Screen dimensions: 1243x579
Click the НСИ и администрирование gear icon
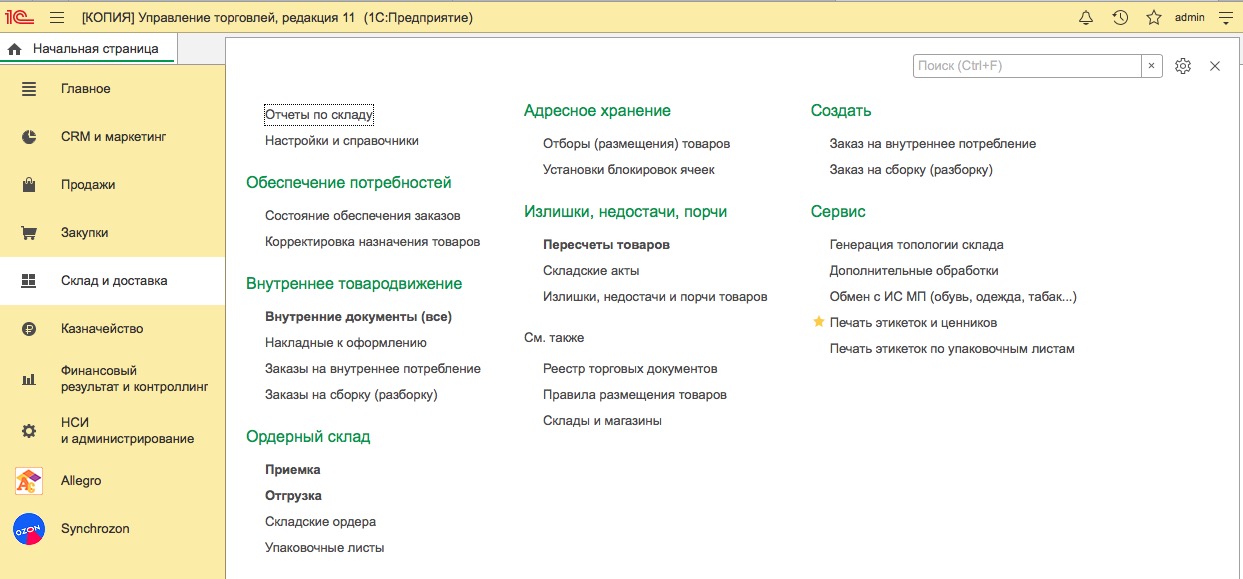pos(29,431)
